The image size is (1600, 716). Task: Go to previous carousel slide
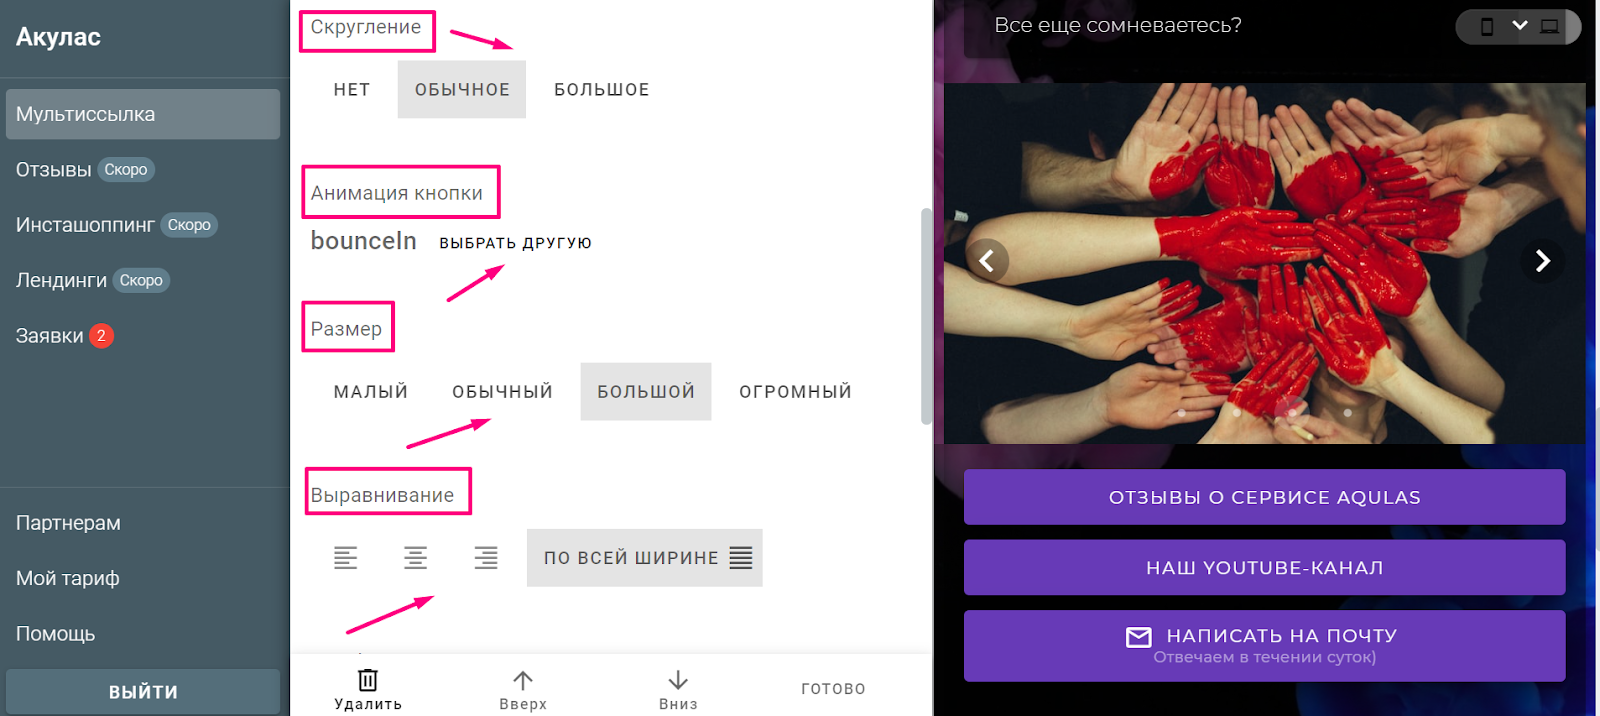[987, 261]
